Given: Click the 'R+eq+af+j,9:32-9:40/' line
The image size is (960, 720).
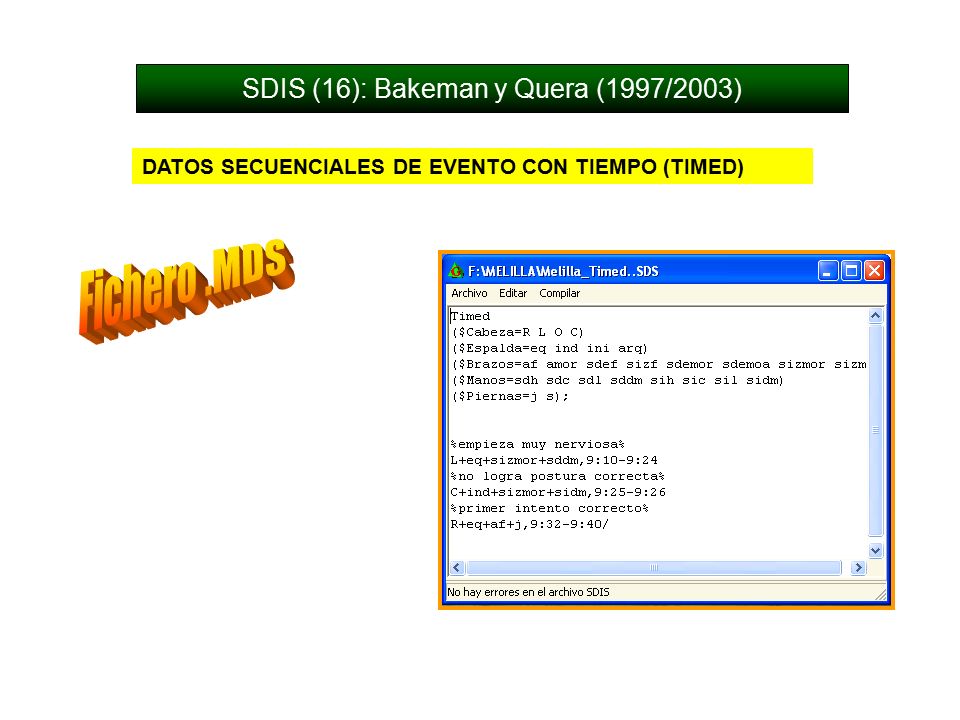Looking at the screenshot, I should coord(530,524).
